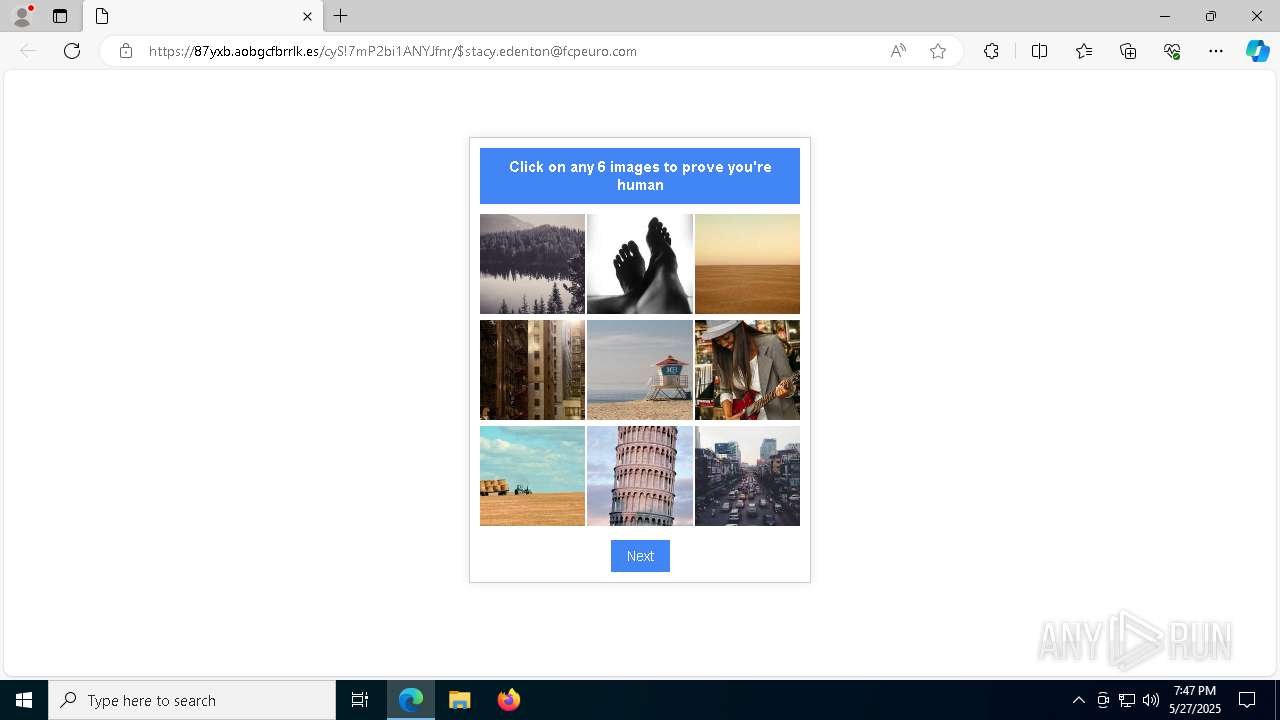This screenshot has width=1280, height=720.
Task: Select the tall buildings alley image
Action: click(532, 370)
